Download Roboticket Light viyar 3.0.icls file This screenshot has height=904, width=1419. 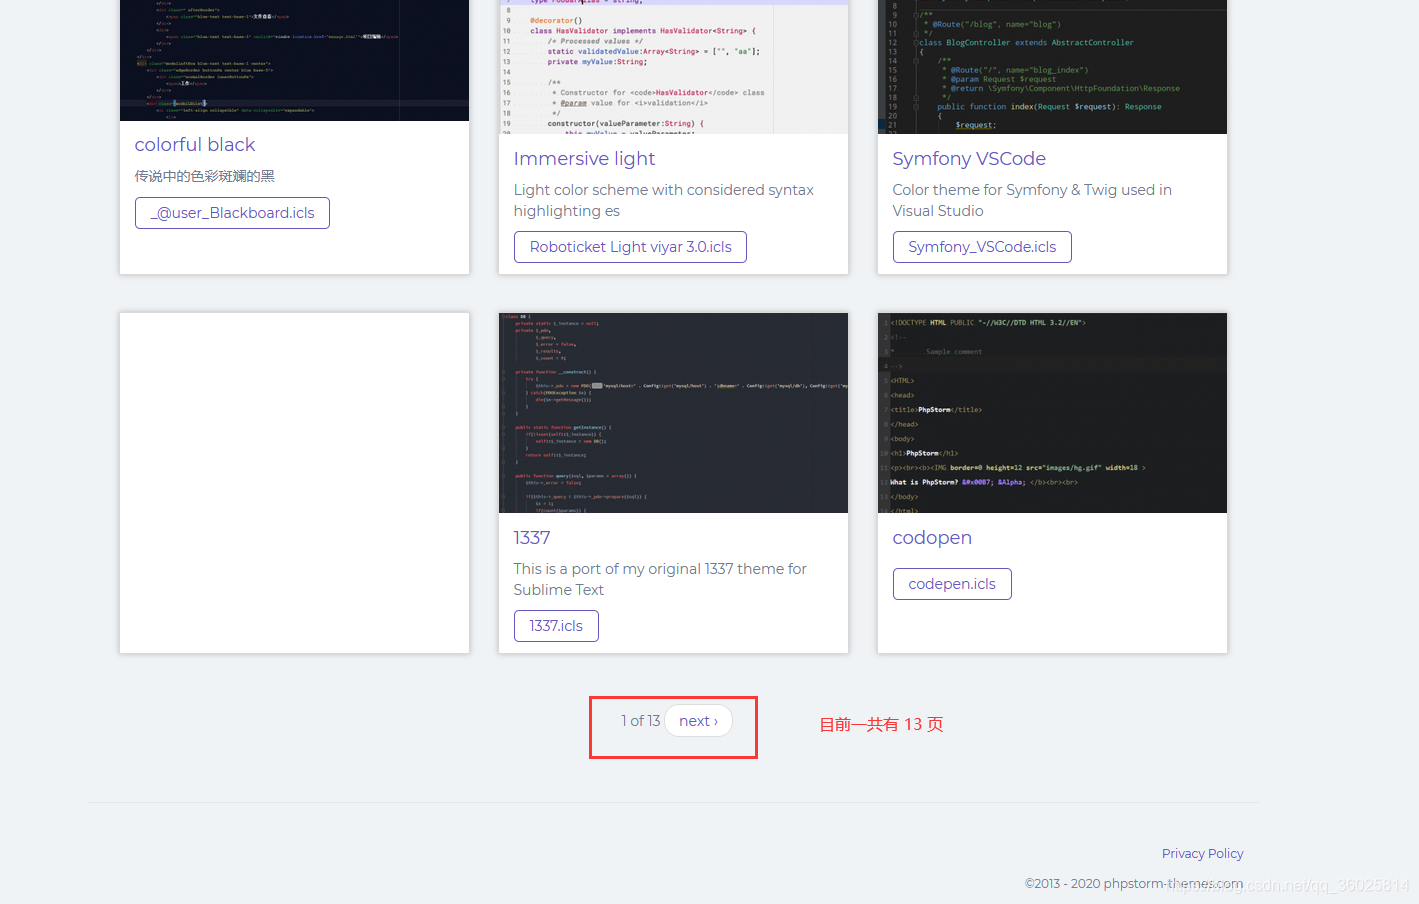click(x=629, y=247)
